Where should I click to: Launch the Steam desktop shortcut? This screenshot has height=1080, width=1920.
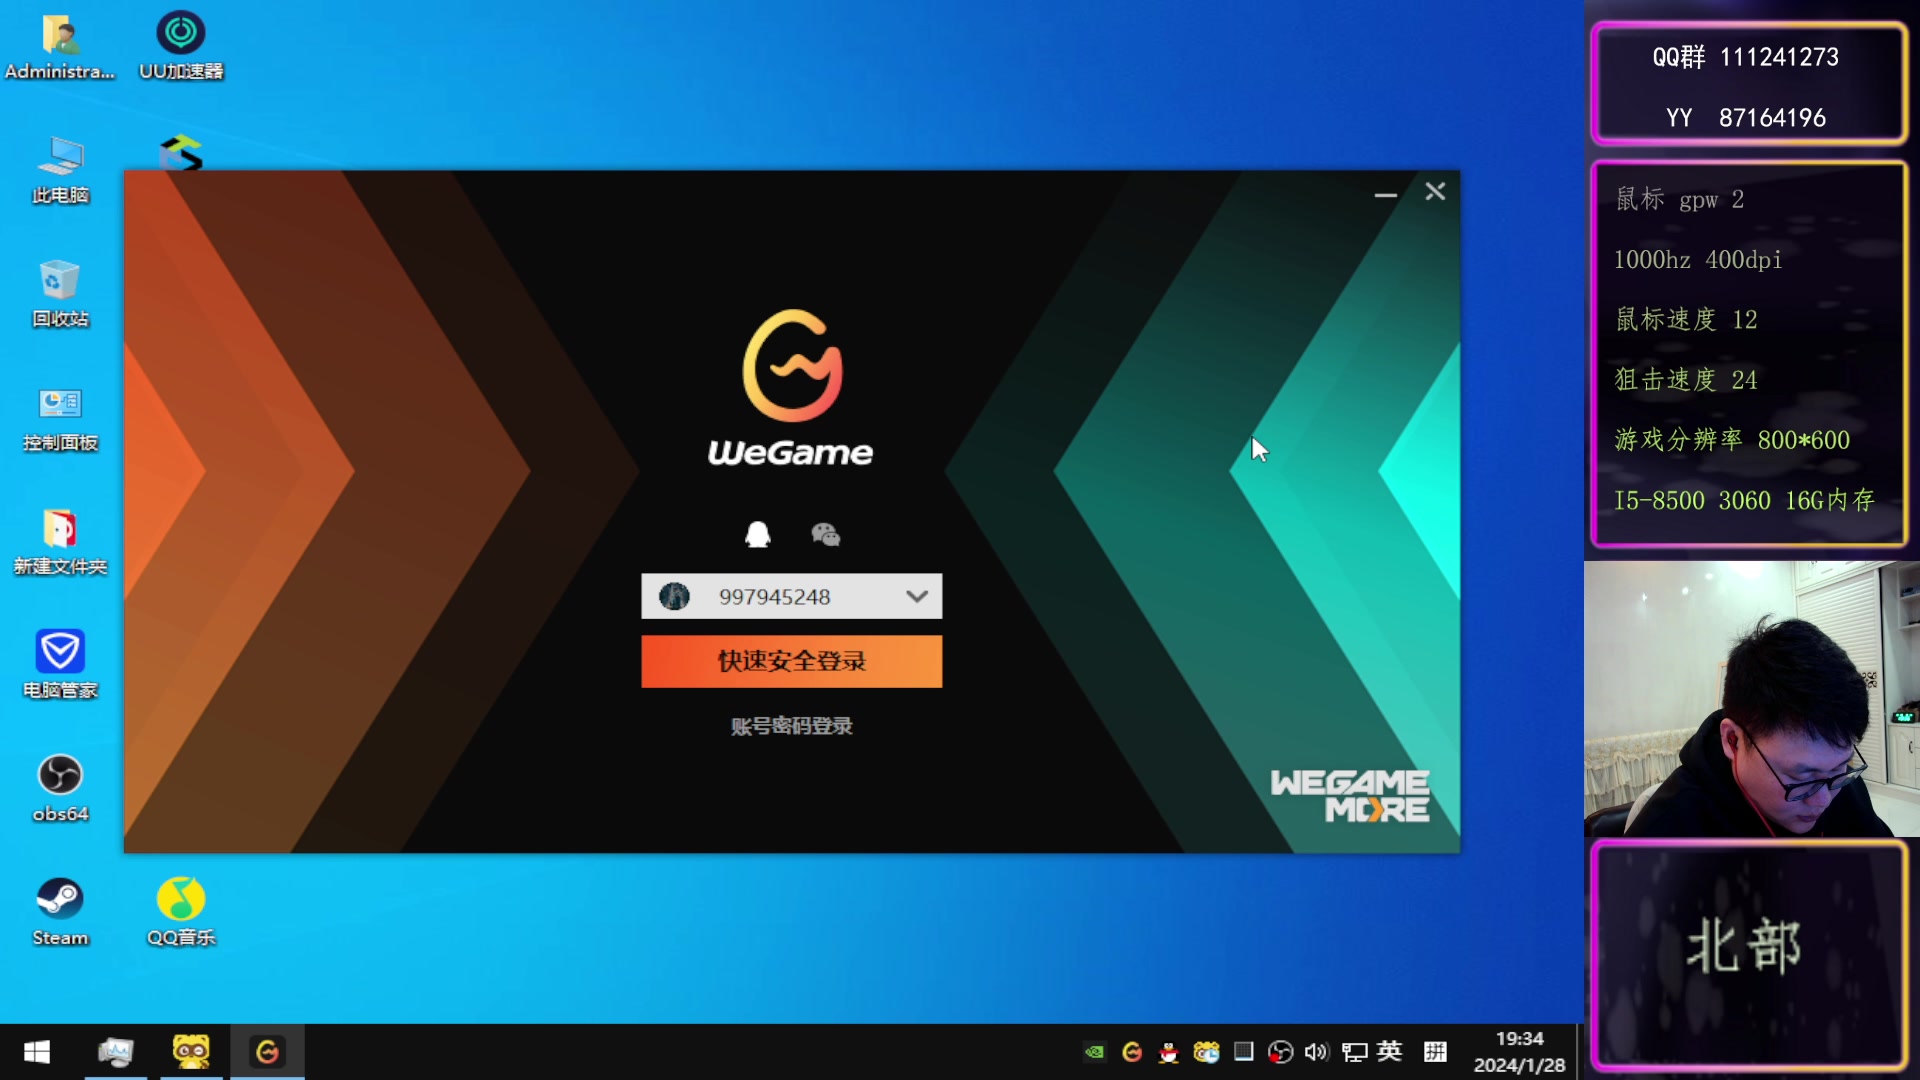(x=60, y=912)
